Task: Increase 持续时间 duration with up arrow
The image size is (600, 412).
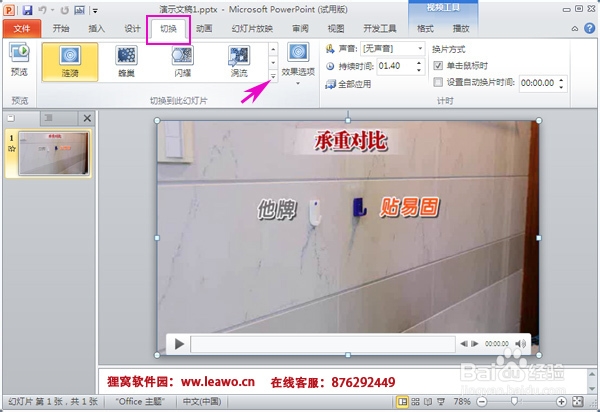Action: [x=419, y=63]
